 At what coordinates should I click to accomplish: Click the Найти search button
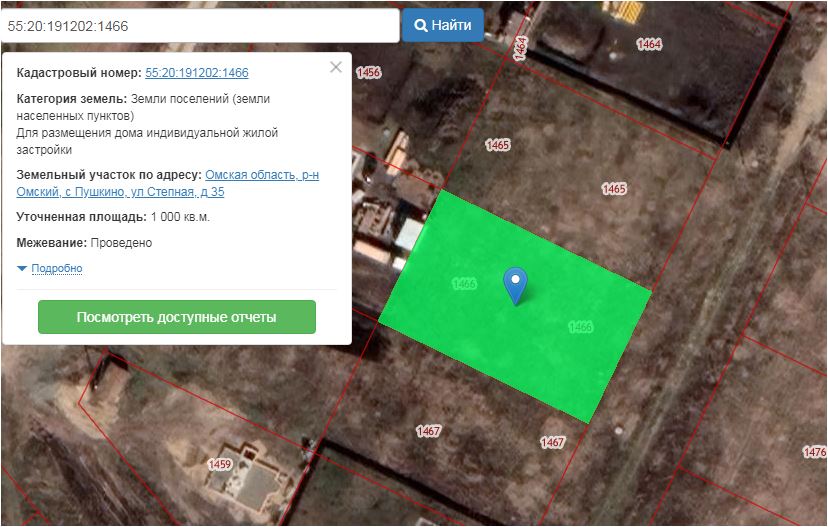(443, 25)
